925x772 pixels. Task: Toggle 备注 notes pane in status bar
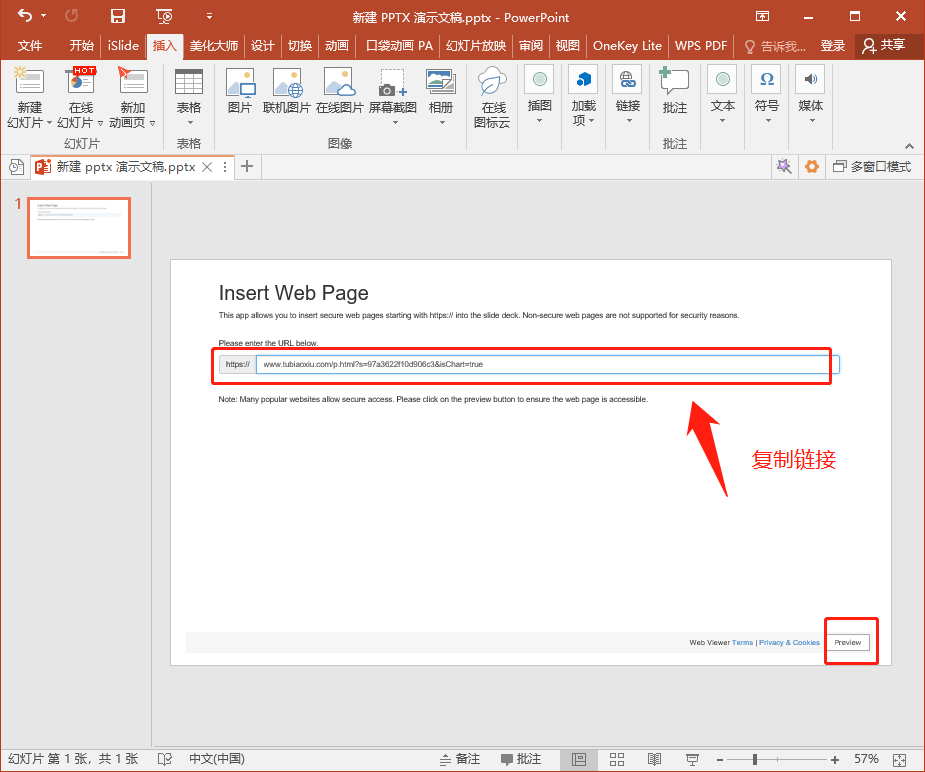(x=460, y=759)
